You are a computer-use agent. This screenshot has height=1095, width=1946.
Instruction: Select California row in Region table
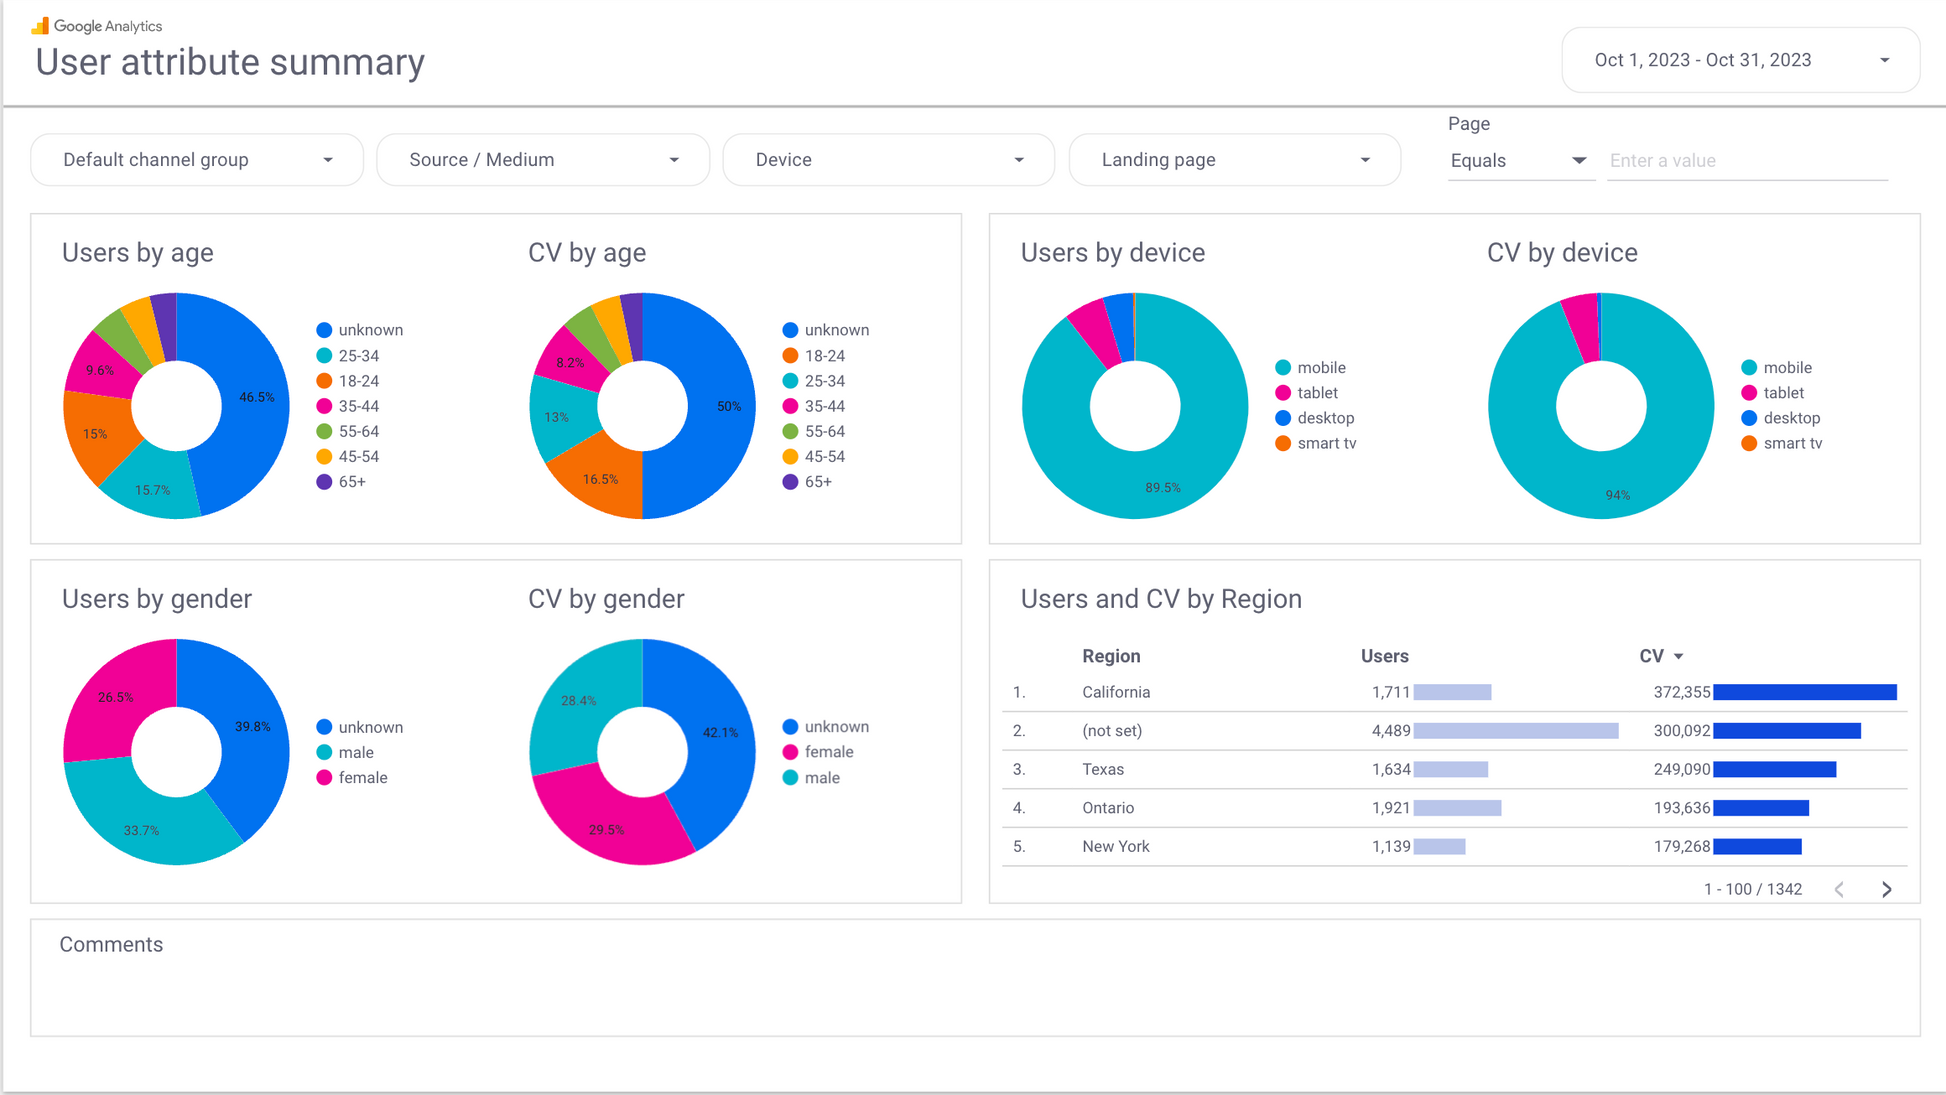click(1116, 692)
